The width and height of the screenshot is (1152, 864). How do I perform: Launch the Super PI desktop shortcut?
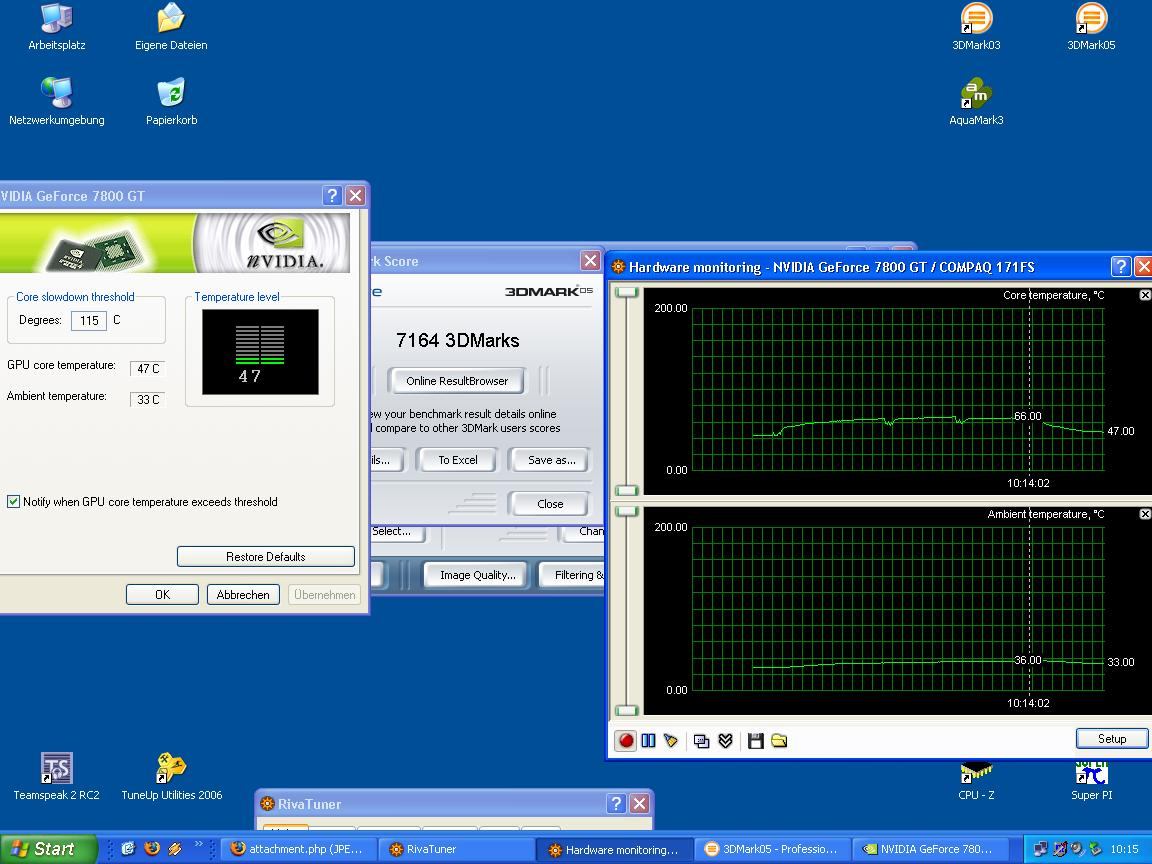[x=1091, y=782]
